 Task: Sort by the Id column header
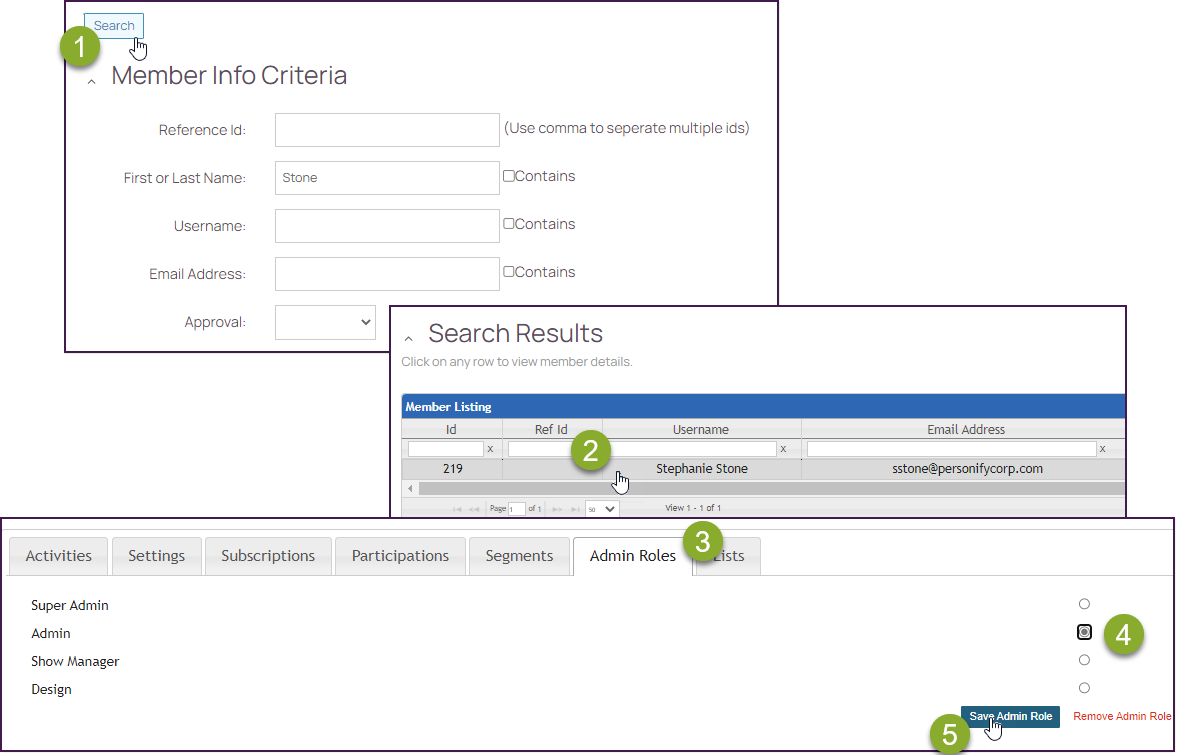click(451, 429)
